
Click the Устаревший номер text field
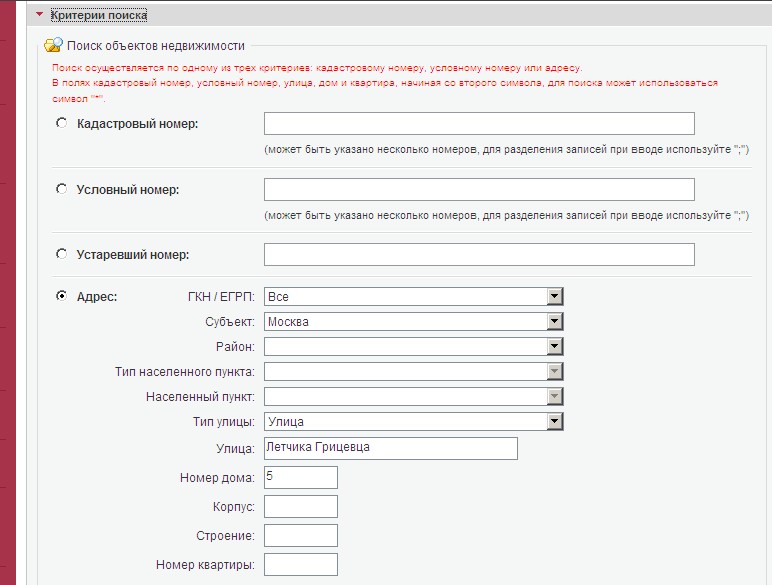479,254
